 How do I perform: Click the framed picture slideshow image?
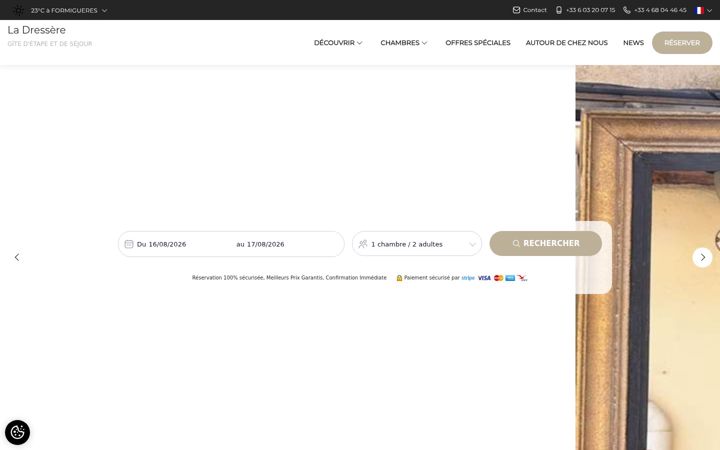(x=647, y=257)
